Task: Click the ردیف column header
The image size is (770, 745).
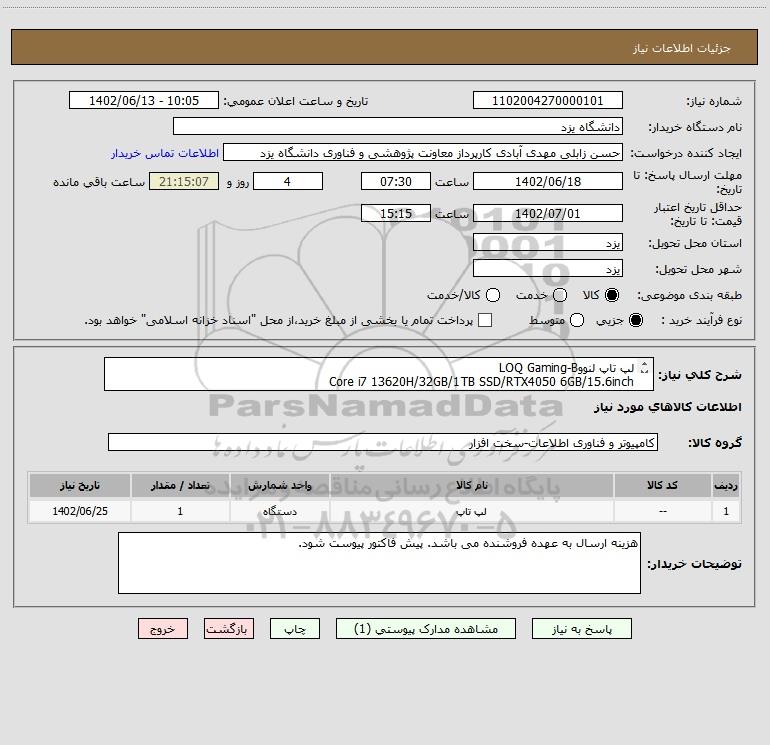Action: coord(726,485)
